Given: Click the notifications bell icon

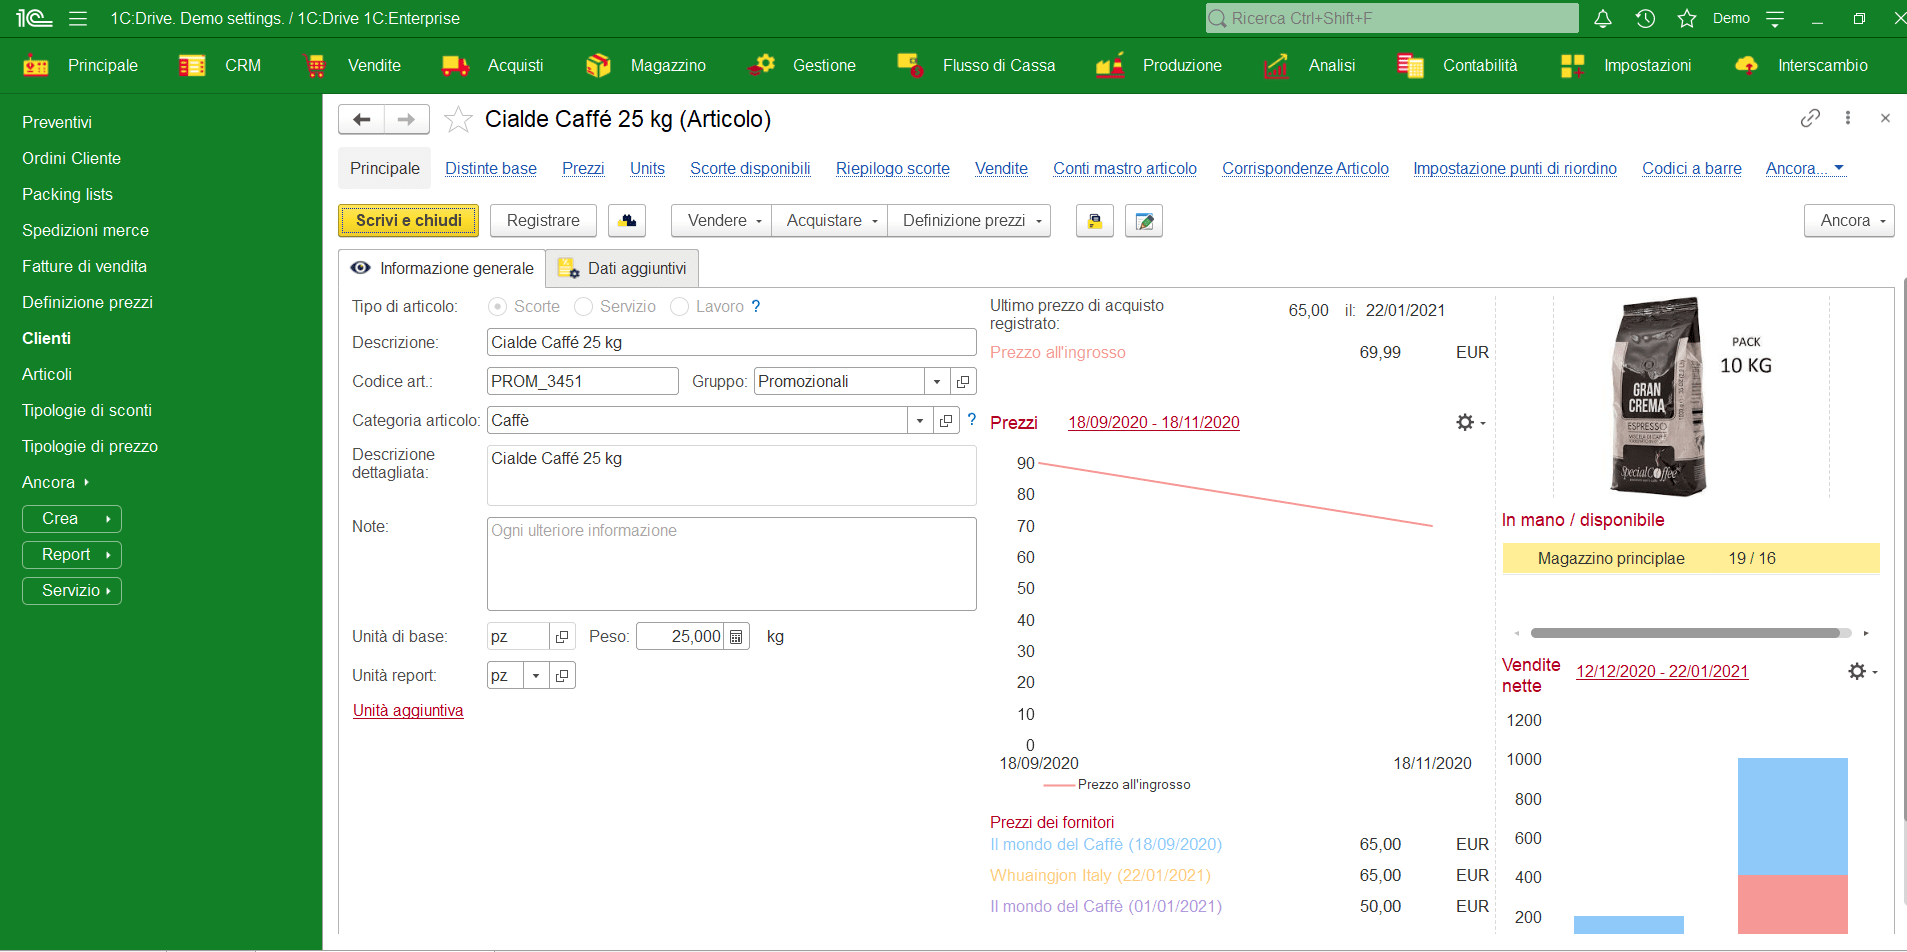Looking at the screenshot, I should [1602, 18].
